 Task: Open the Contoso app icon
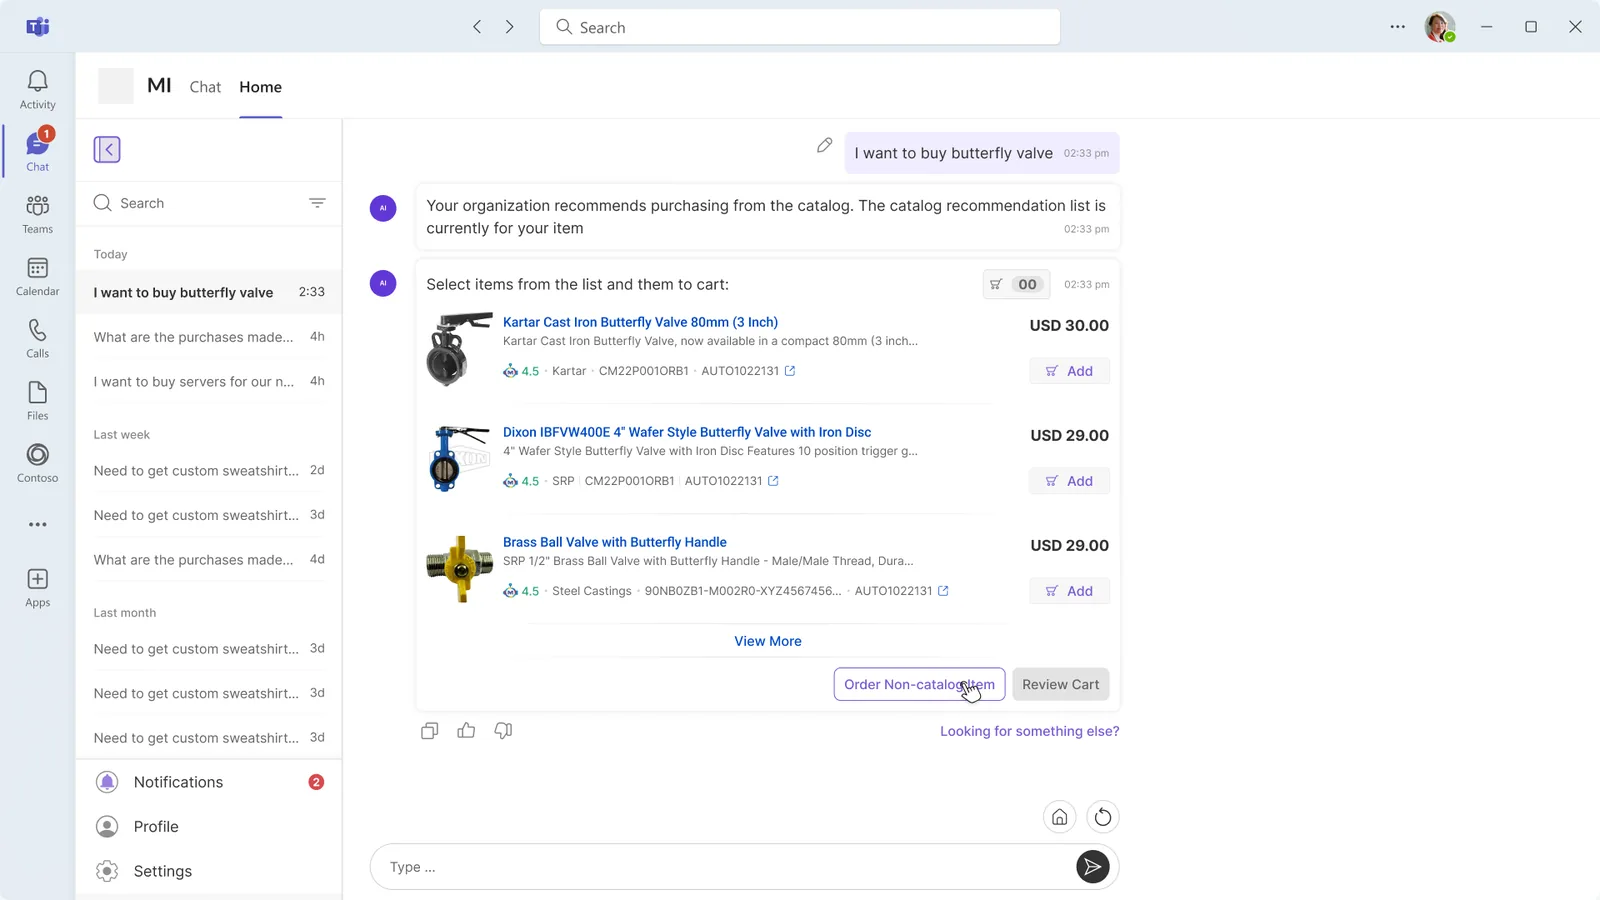click(x=37, y=463)
